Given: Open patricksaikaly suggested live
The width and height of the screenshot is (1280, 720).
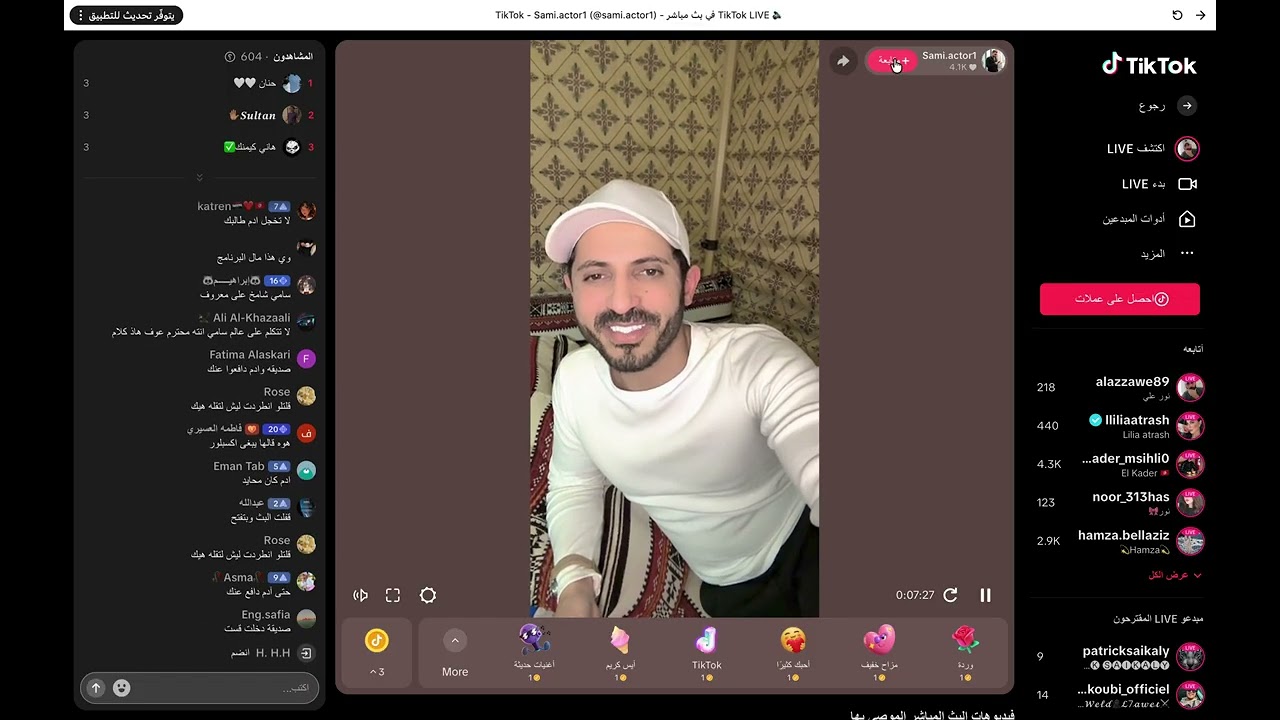Looking at the screenshot, I should pos(1120,657).
